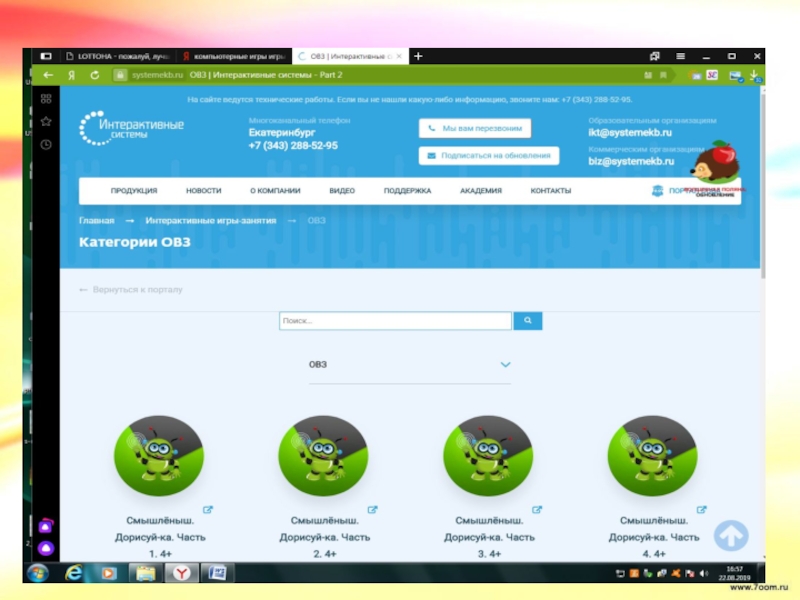Close the ОВЗ browser tab
This screenshot has height=600, width=800.
[x=399, y=56]
